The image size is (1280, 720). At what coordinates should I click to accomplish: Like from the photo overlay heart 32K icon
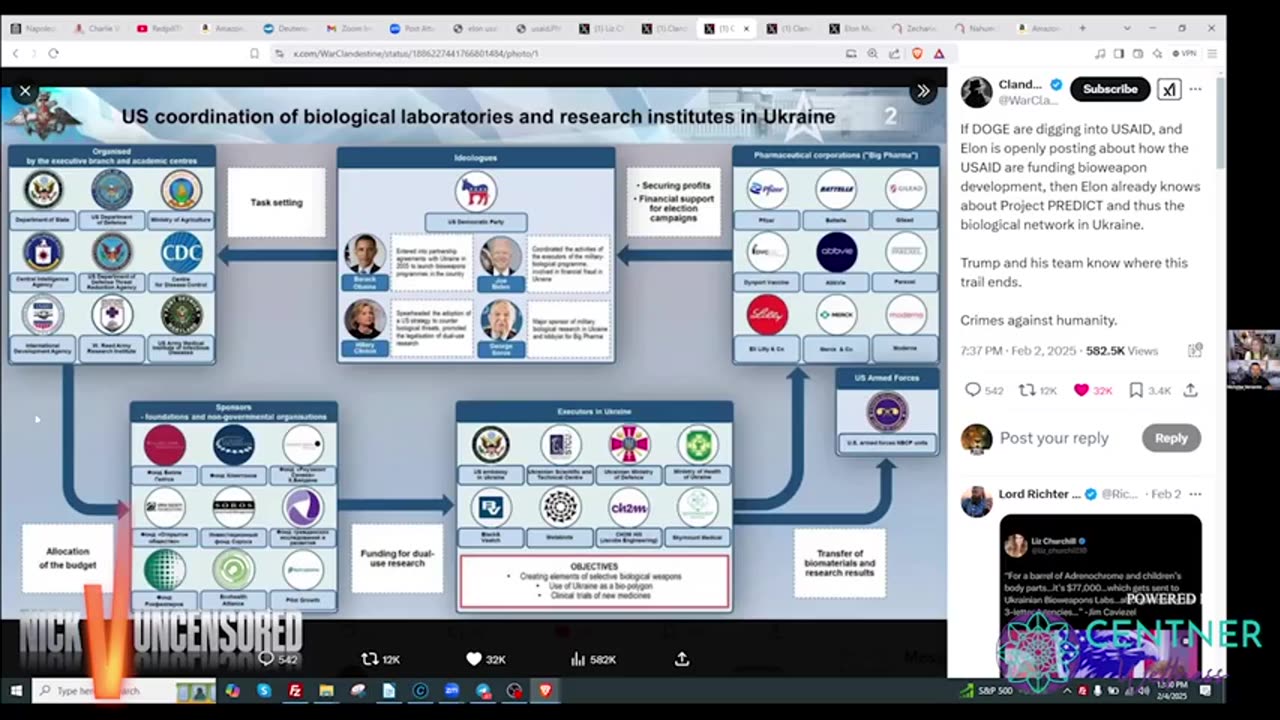click(474, 659)
